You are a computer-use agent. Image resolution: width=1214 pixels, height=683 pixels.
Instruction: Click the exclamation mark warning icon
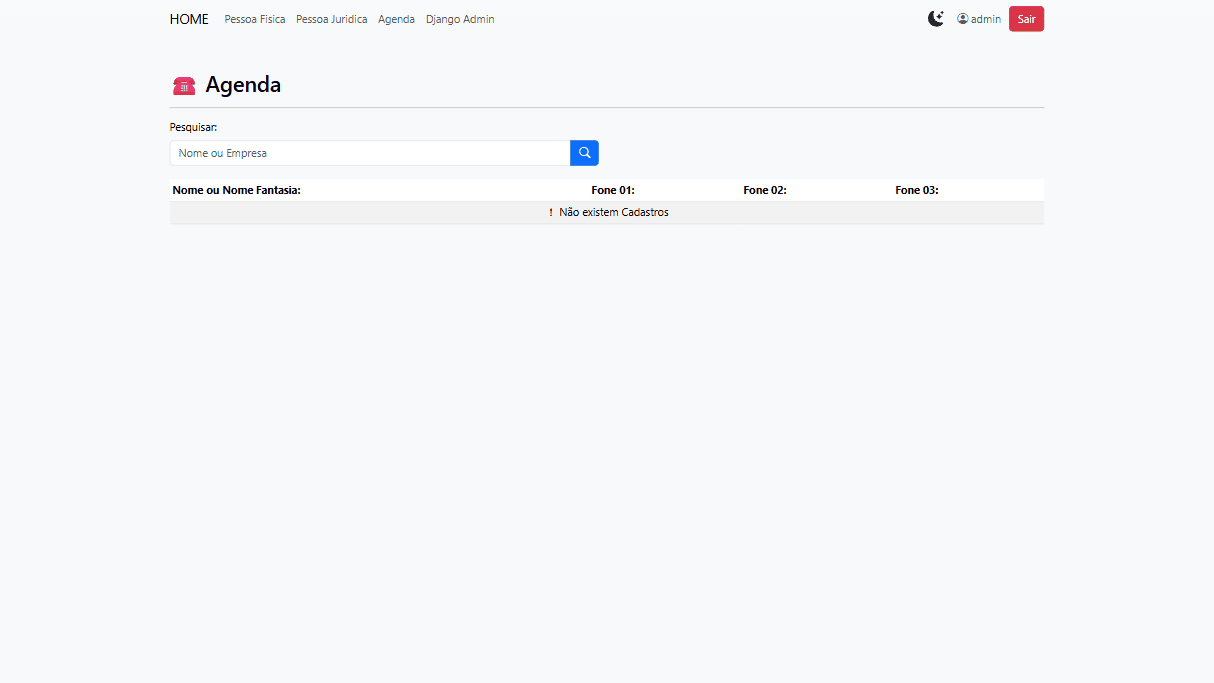tap(551, 212)
